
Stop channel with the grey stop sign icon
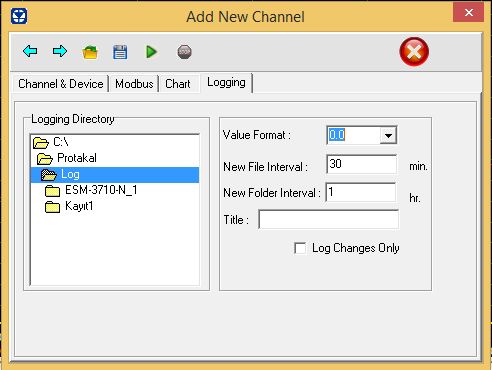184,52
